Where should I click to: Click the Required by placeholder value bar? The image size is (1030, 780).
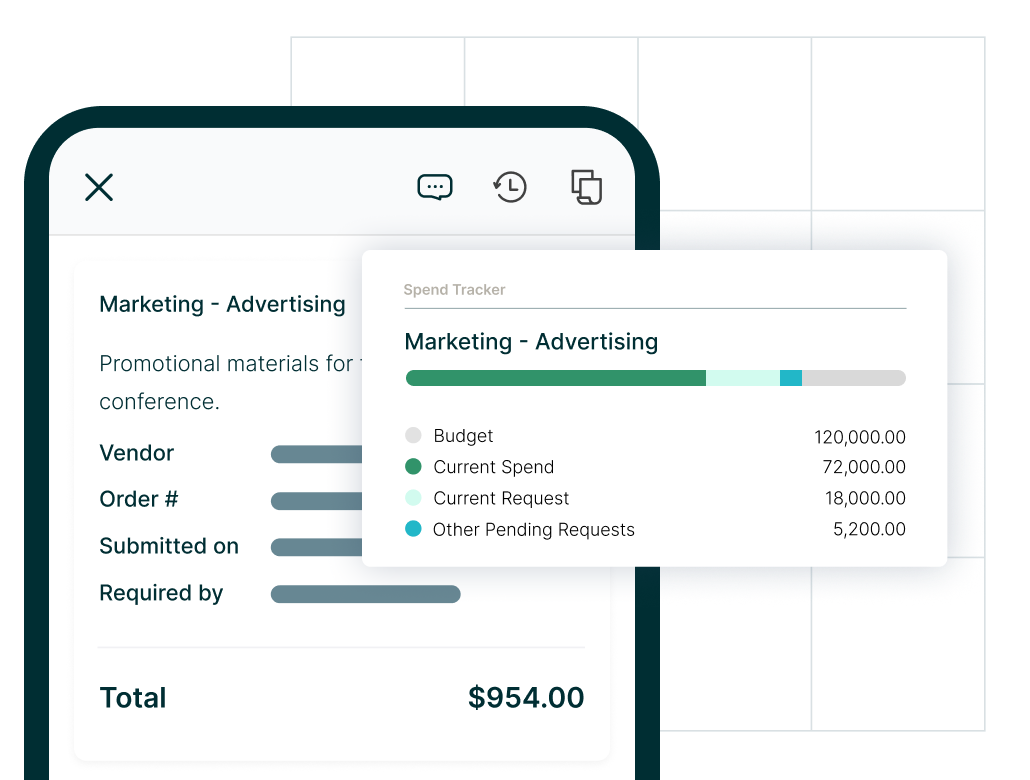365,594
